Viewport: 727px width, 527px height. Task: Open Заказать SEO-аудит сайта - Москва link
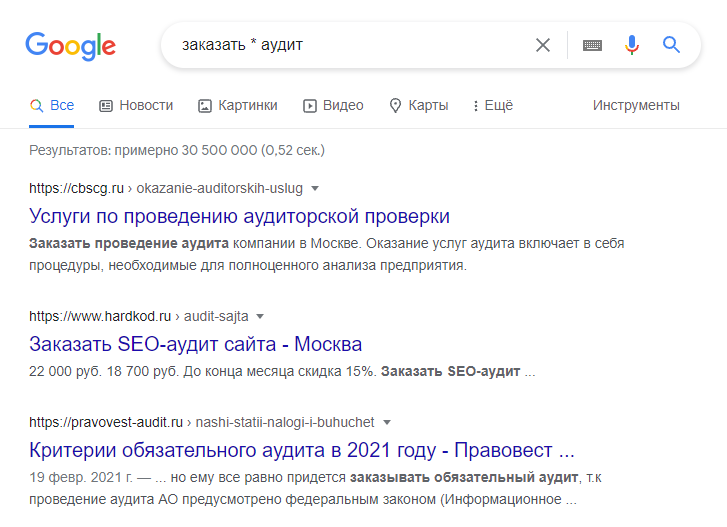point(195,344)
